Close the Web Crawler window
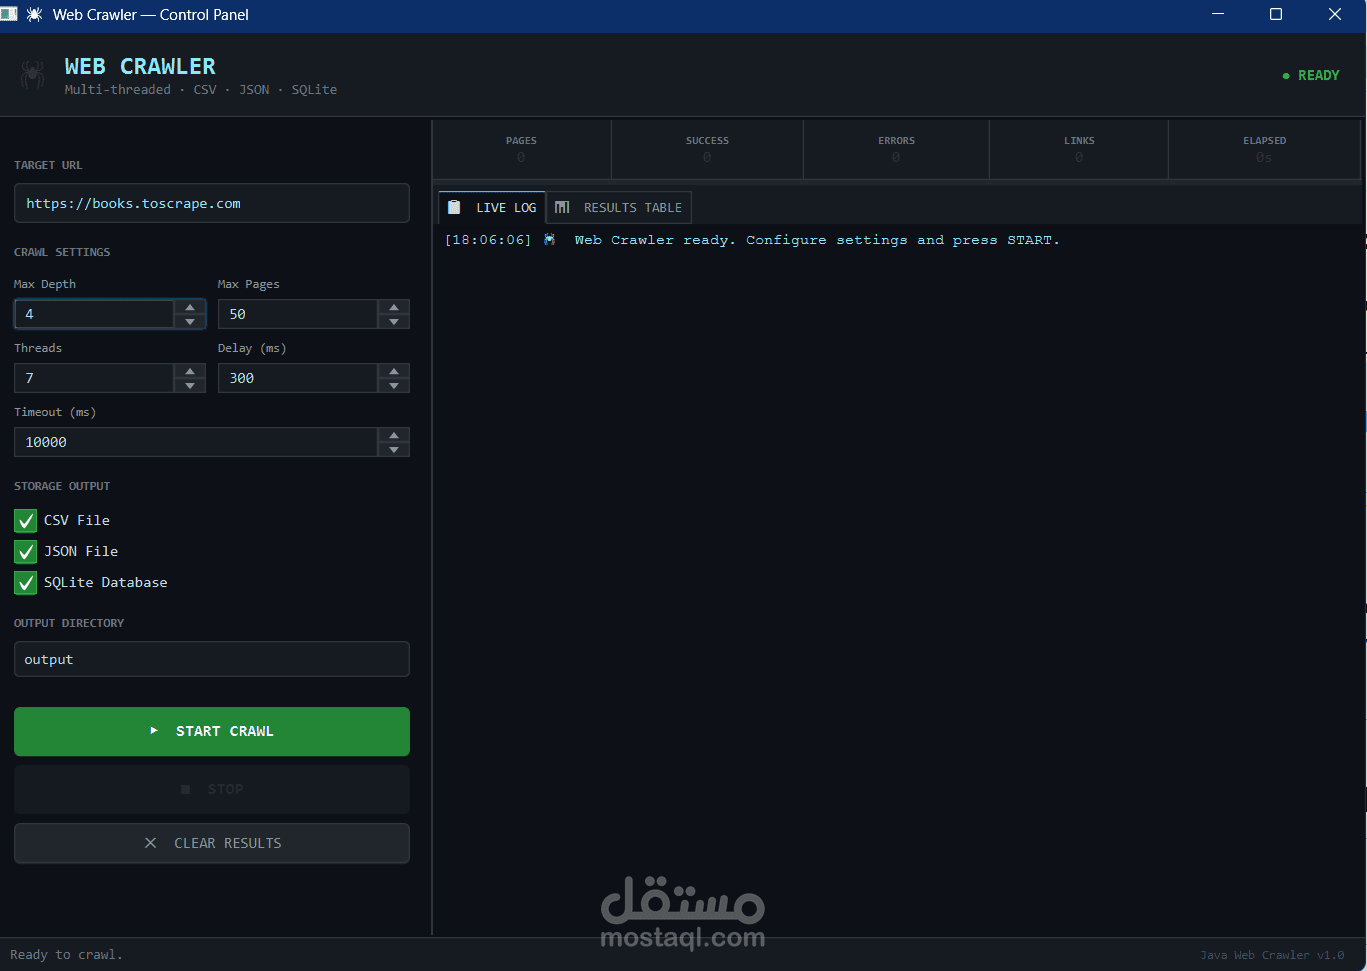 click(1335, 14)
